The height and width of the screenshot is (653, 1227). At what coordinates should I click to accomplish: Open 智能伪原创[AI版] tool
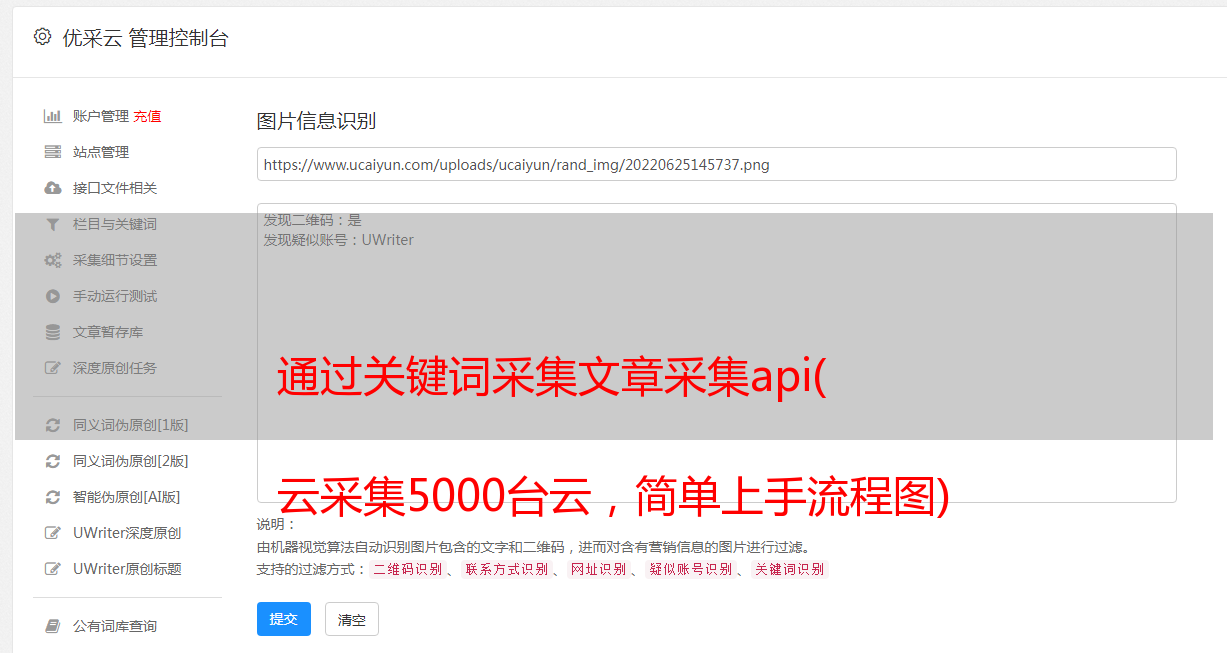[127, 497]
